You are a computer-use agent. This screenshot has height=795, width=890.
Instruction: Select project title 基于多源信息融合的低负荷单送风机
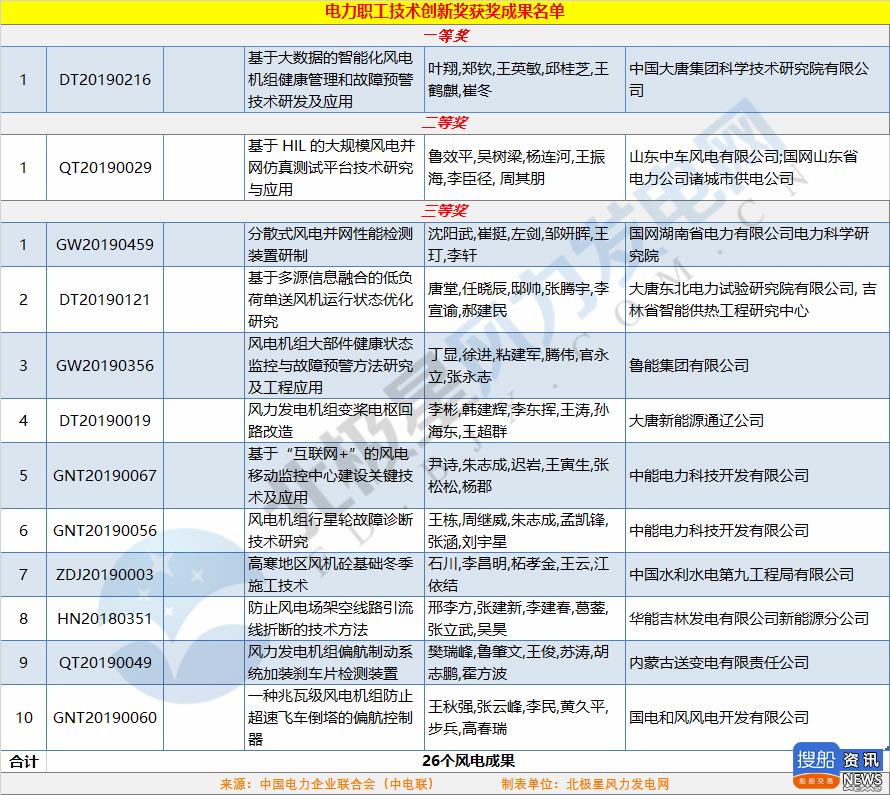330,300
